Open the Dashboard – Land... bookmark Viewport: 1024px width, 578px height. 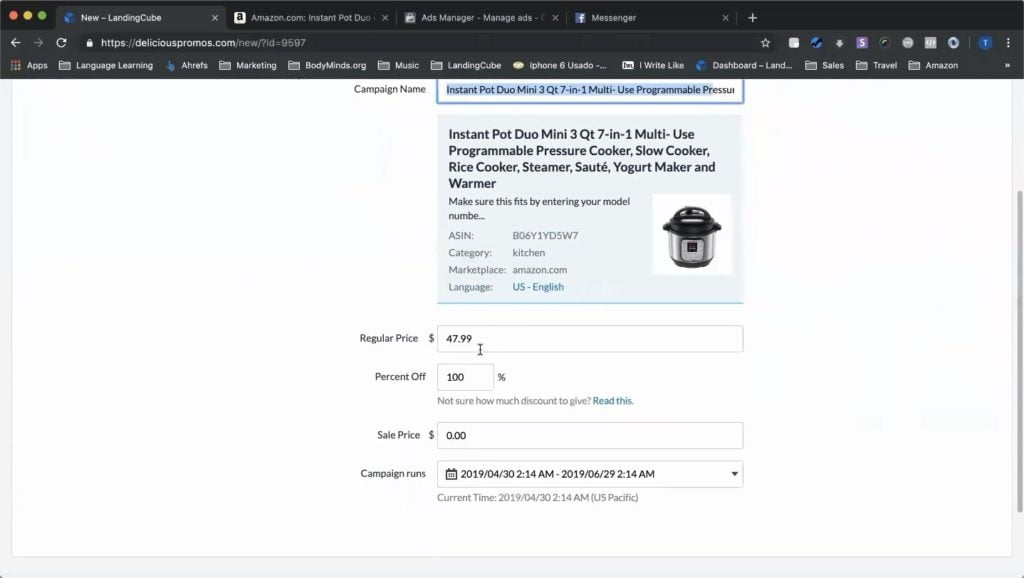pyautogui.click(x=744, y=65)
